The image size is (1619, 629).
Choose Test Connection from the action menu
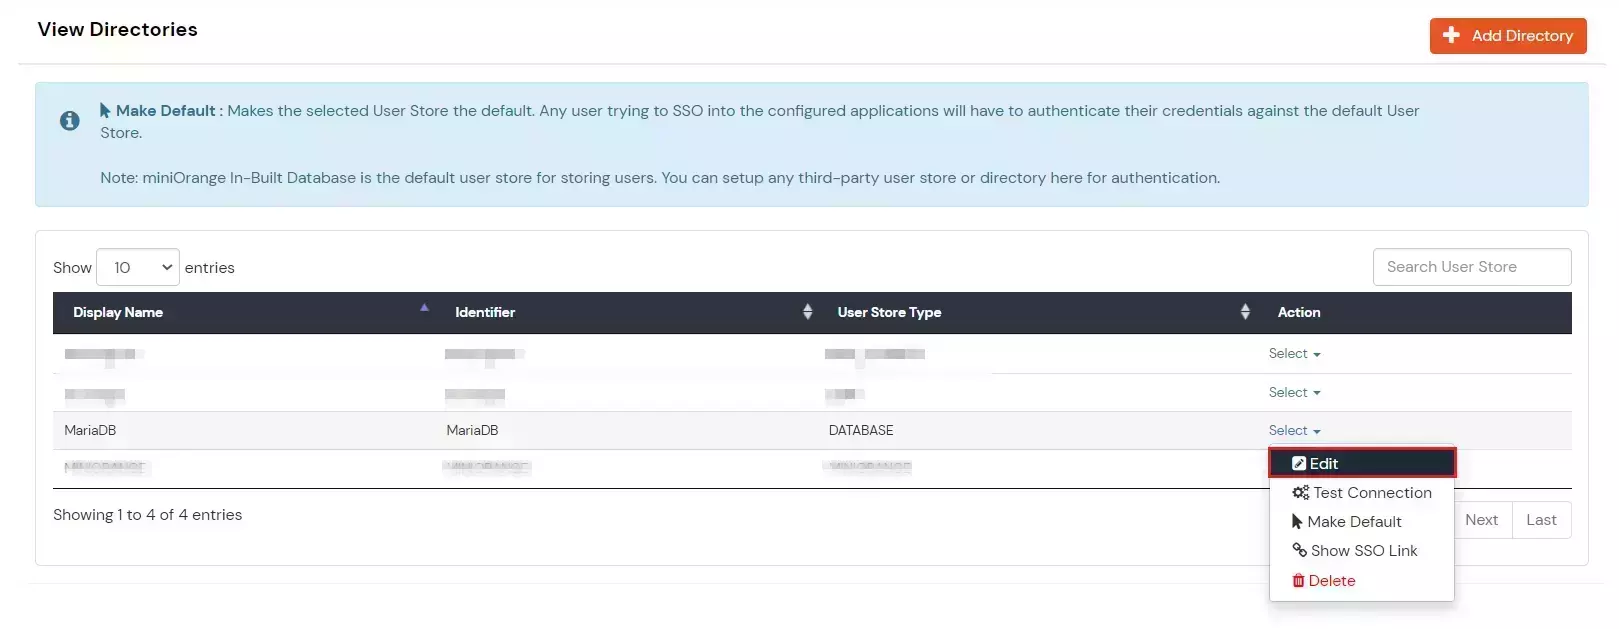1371,493
